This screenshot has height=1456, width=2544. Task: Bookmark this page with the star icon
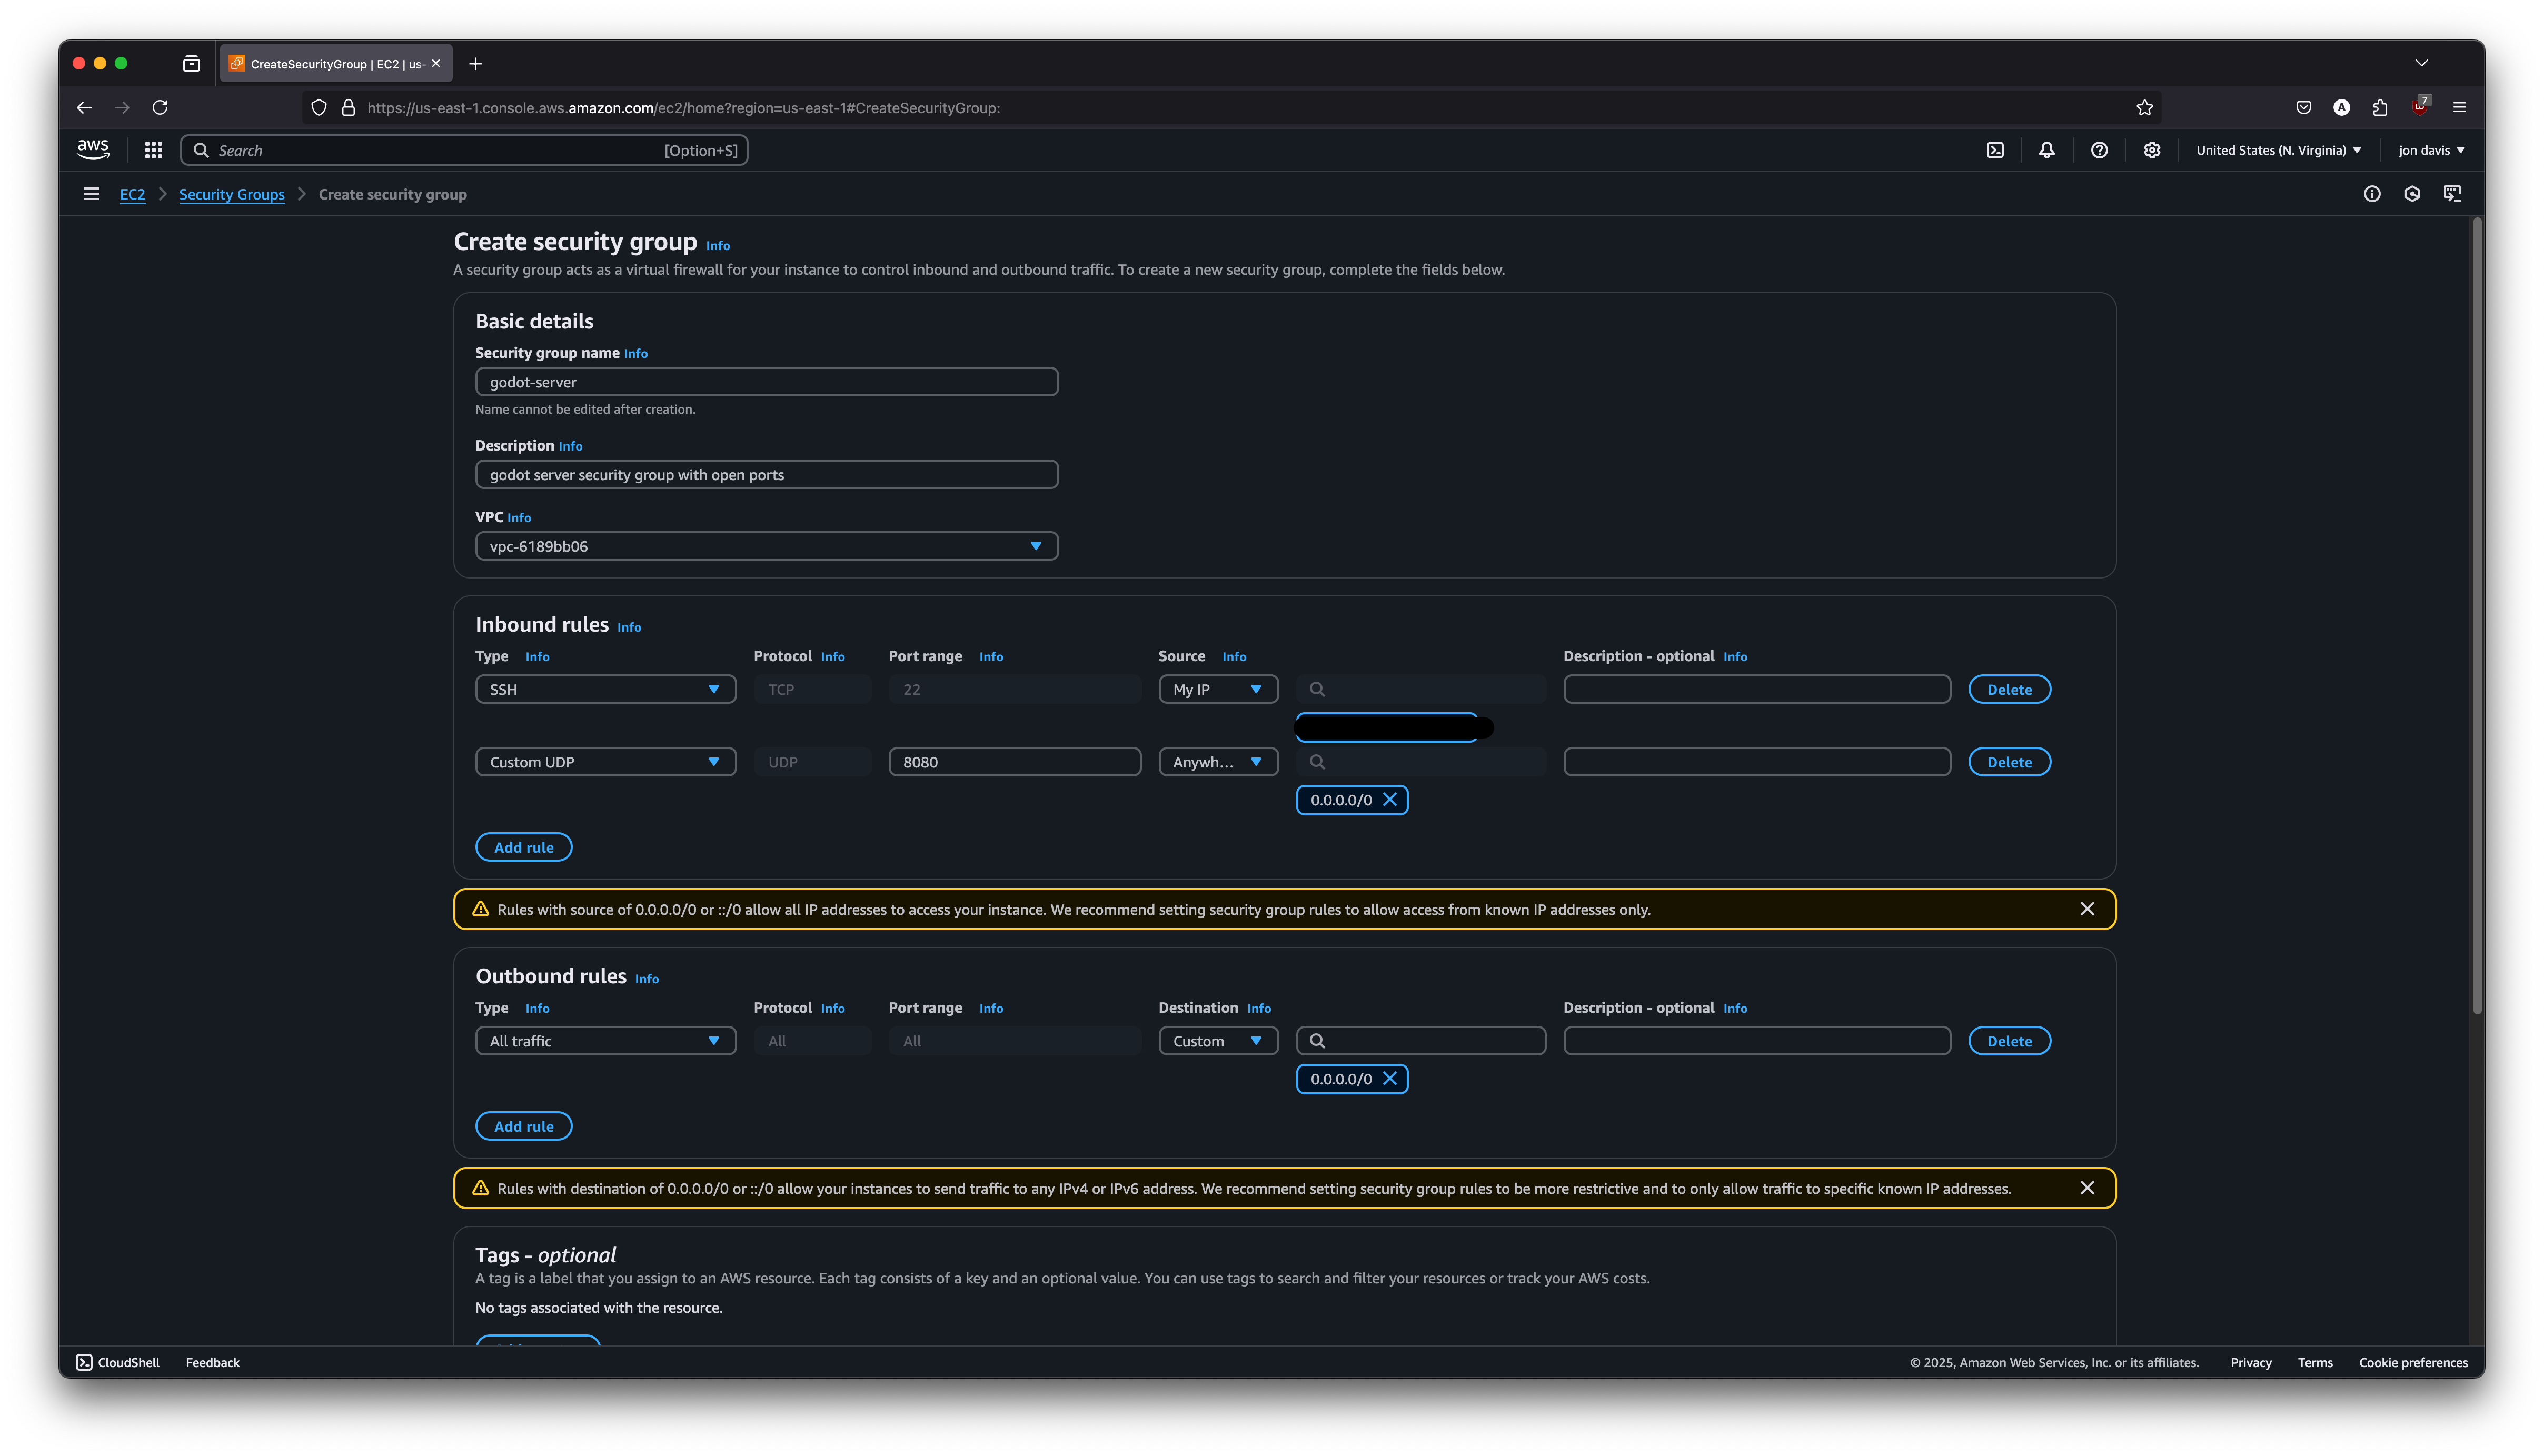tap(2145, 107)
